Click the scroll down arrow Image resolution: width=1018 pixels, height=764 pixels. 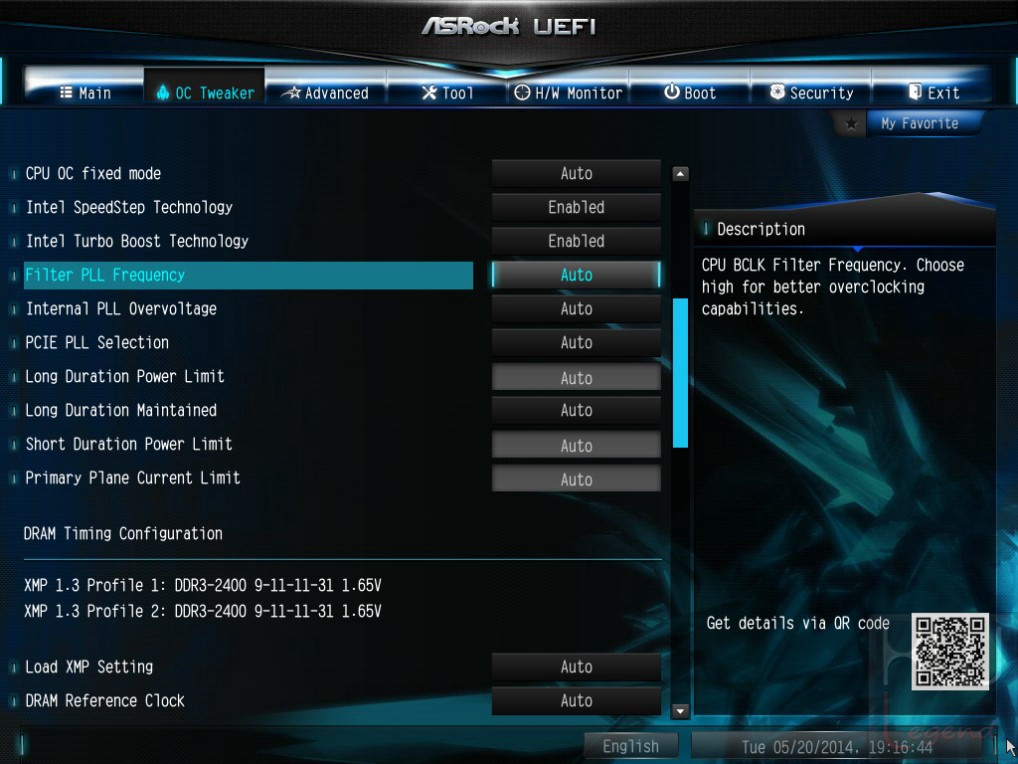click(680, 711)
